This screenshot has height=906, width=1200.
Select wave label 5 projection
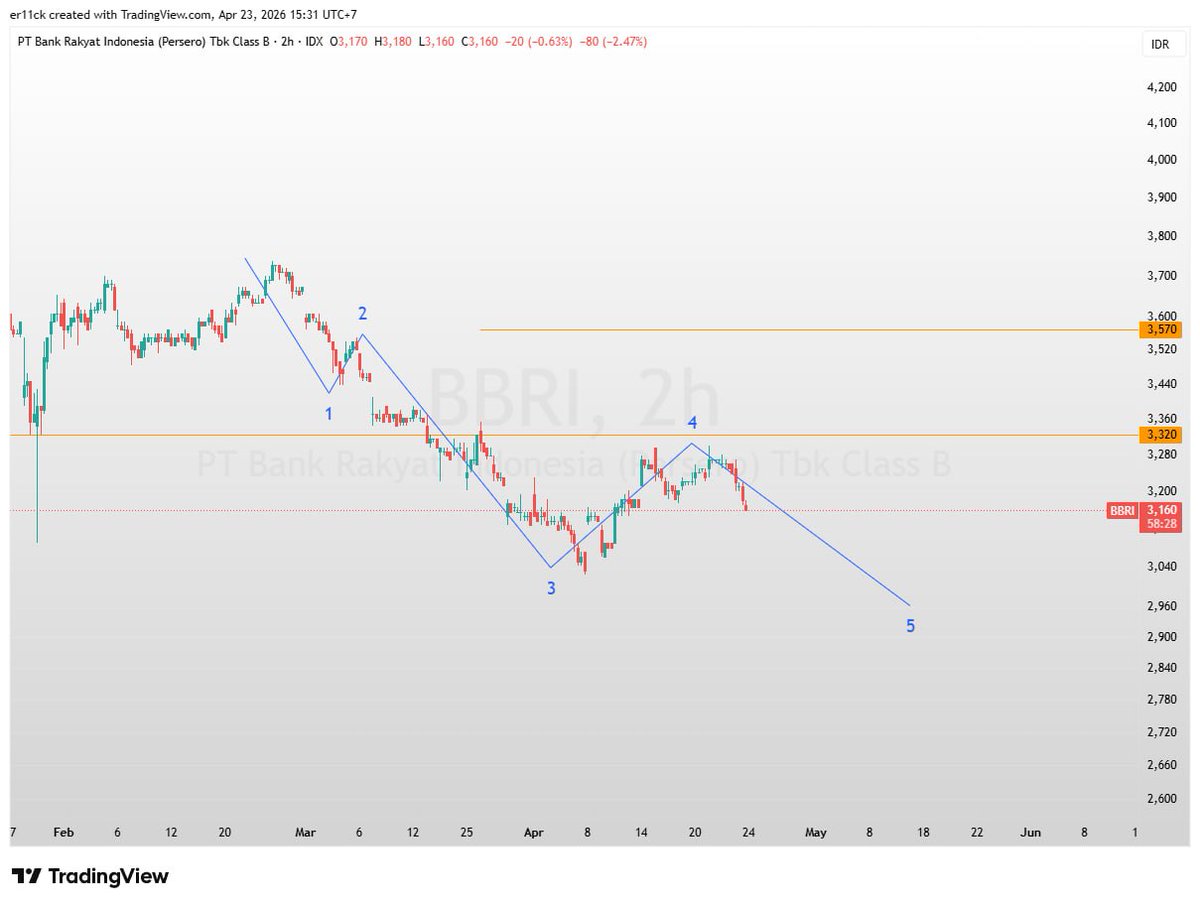(x=910, y=627)
